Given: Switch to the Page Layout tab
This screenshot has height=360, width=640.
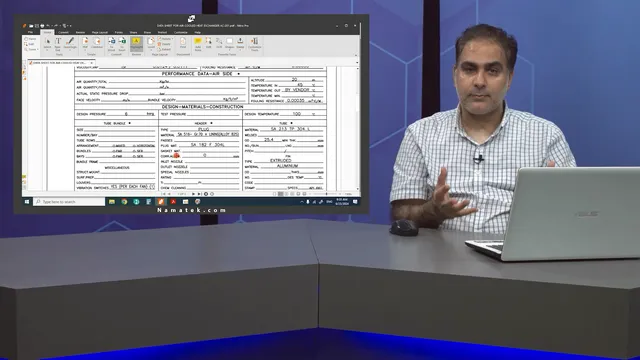Looking at the screenshot, I should point(100,32).
